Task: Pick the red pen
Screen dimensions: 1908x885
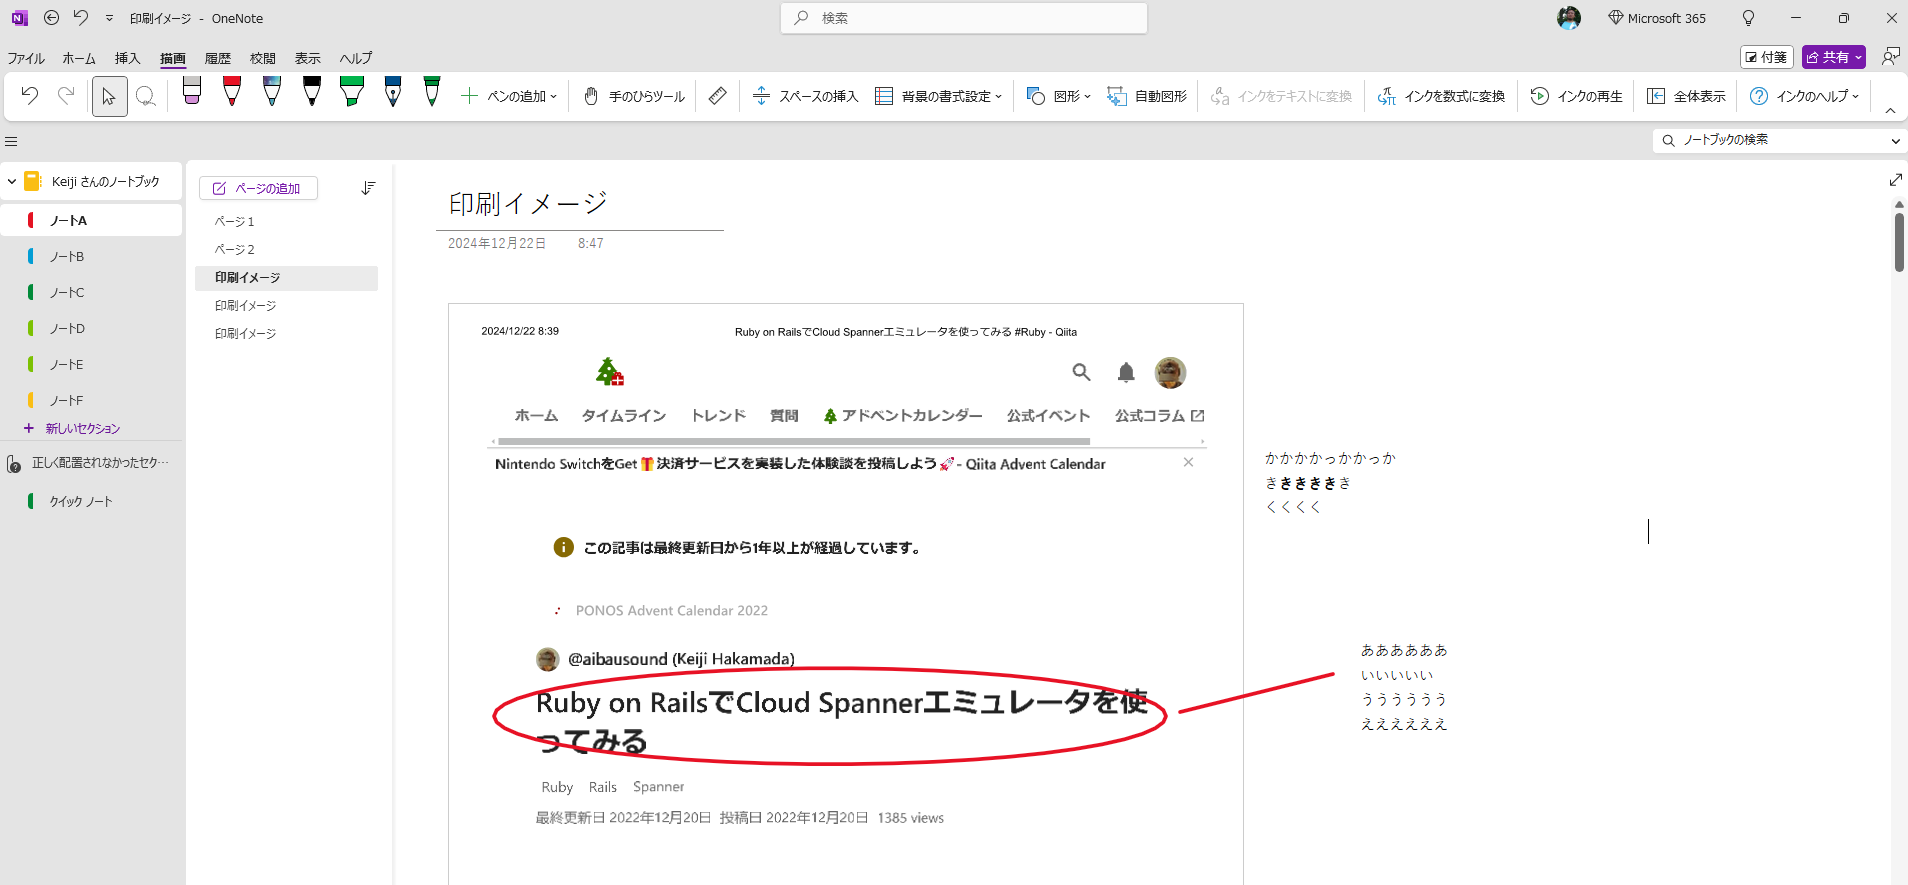Action: [x=232, y=91]
